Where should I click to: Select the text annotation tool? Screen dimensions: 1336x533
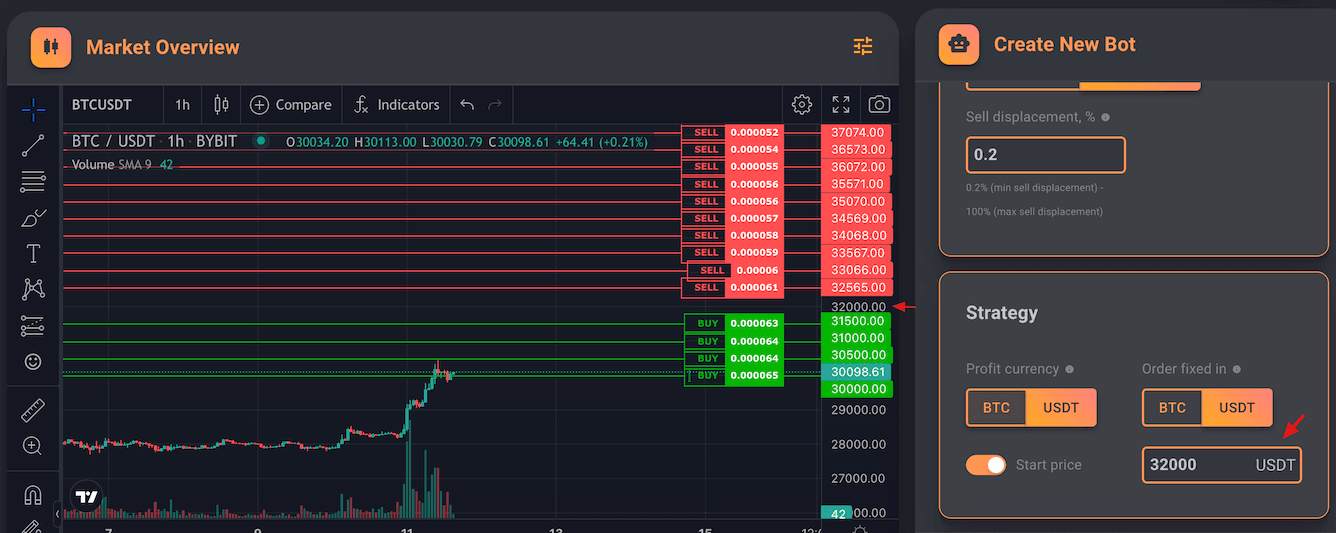[x=33, y=254]
